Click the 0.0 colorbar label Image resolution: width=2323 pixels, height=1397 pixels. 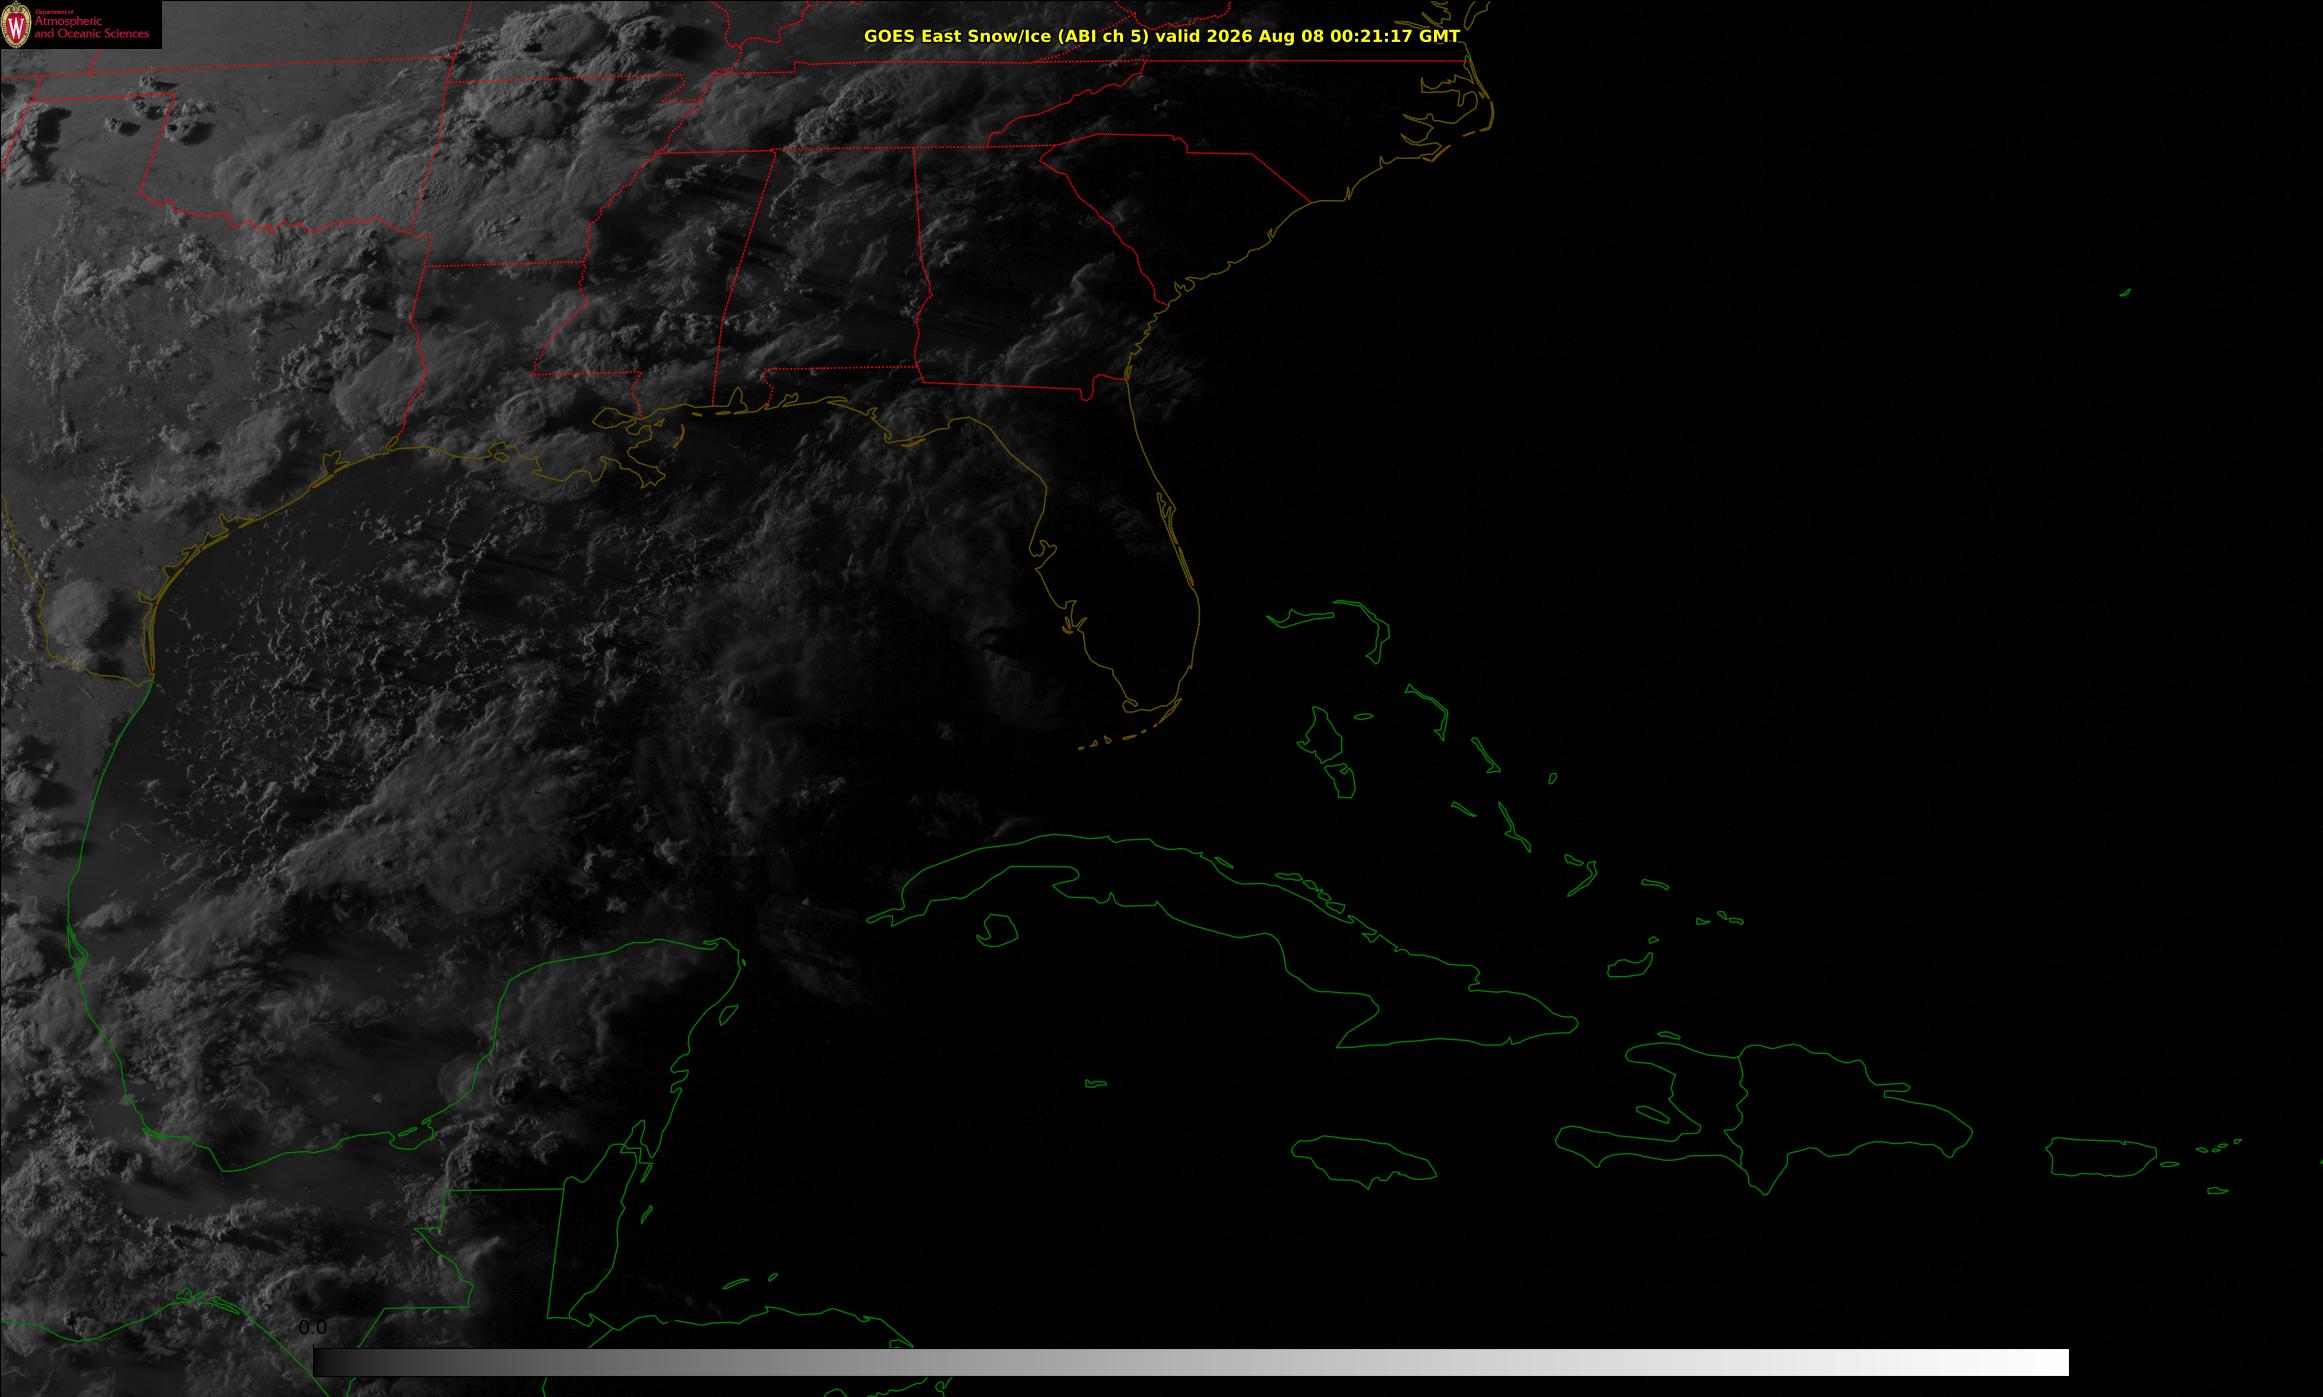tap(312, 1328)
